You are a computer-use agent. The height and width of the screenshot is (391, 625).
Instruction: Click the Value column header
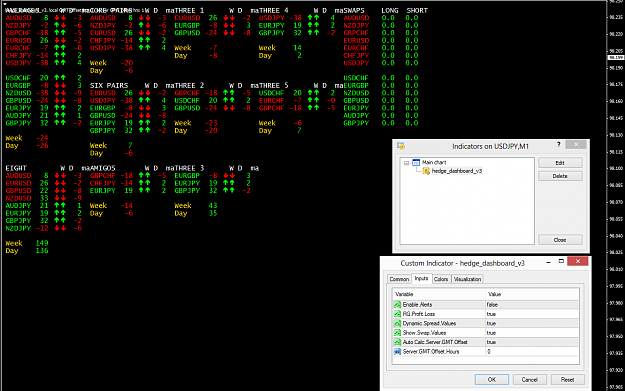pyautogui.click(x=532, y=294)
